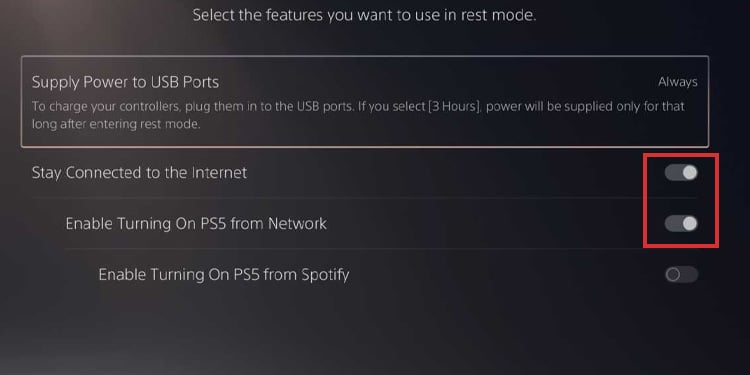
Task: Click the word "Network" in the second toggle option
Action: 298,223
